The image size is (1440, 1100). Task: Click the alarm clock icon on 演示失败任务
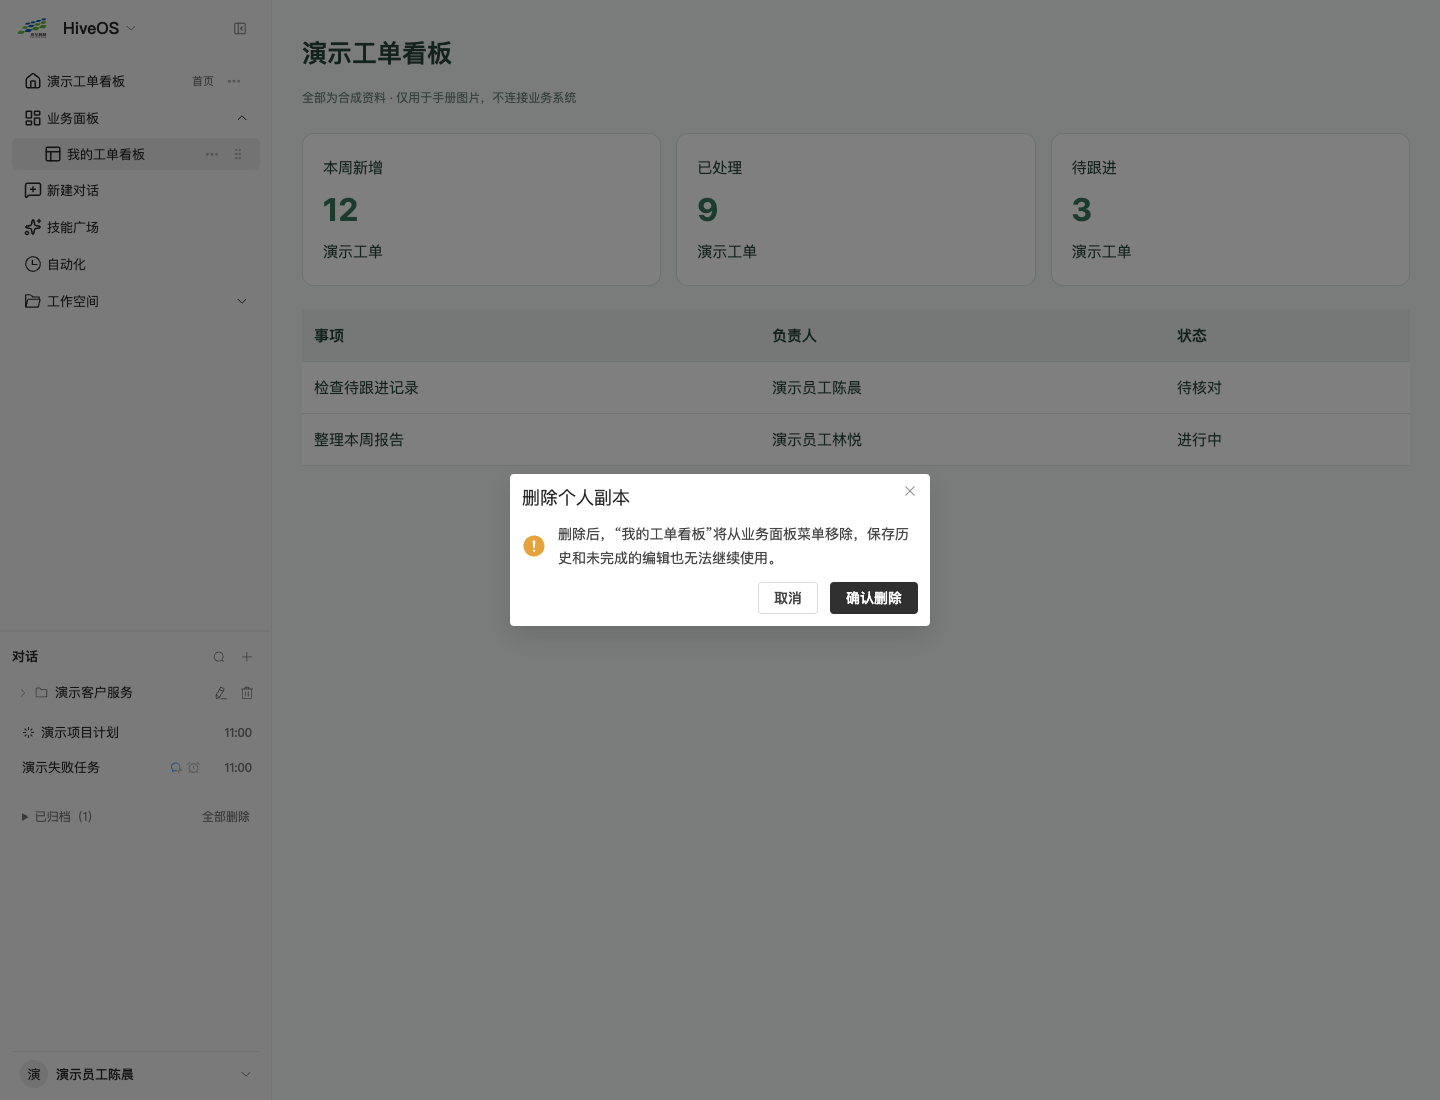(x=194, y=768)
